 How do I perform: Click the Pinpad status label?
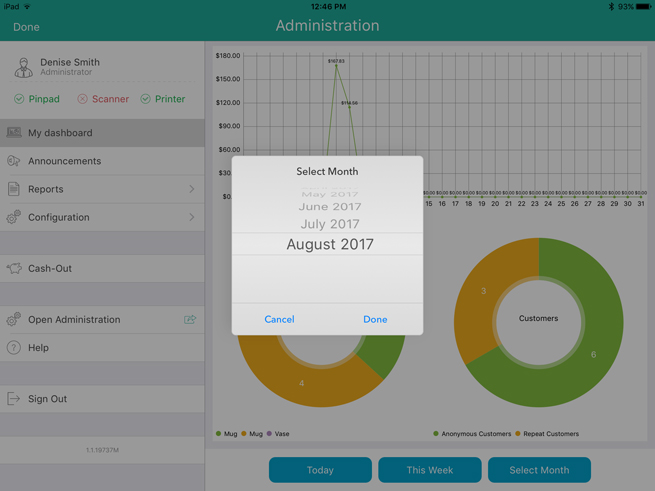(x=44, y=99)
